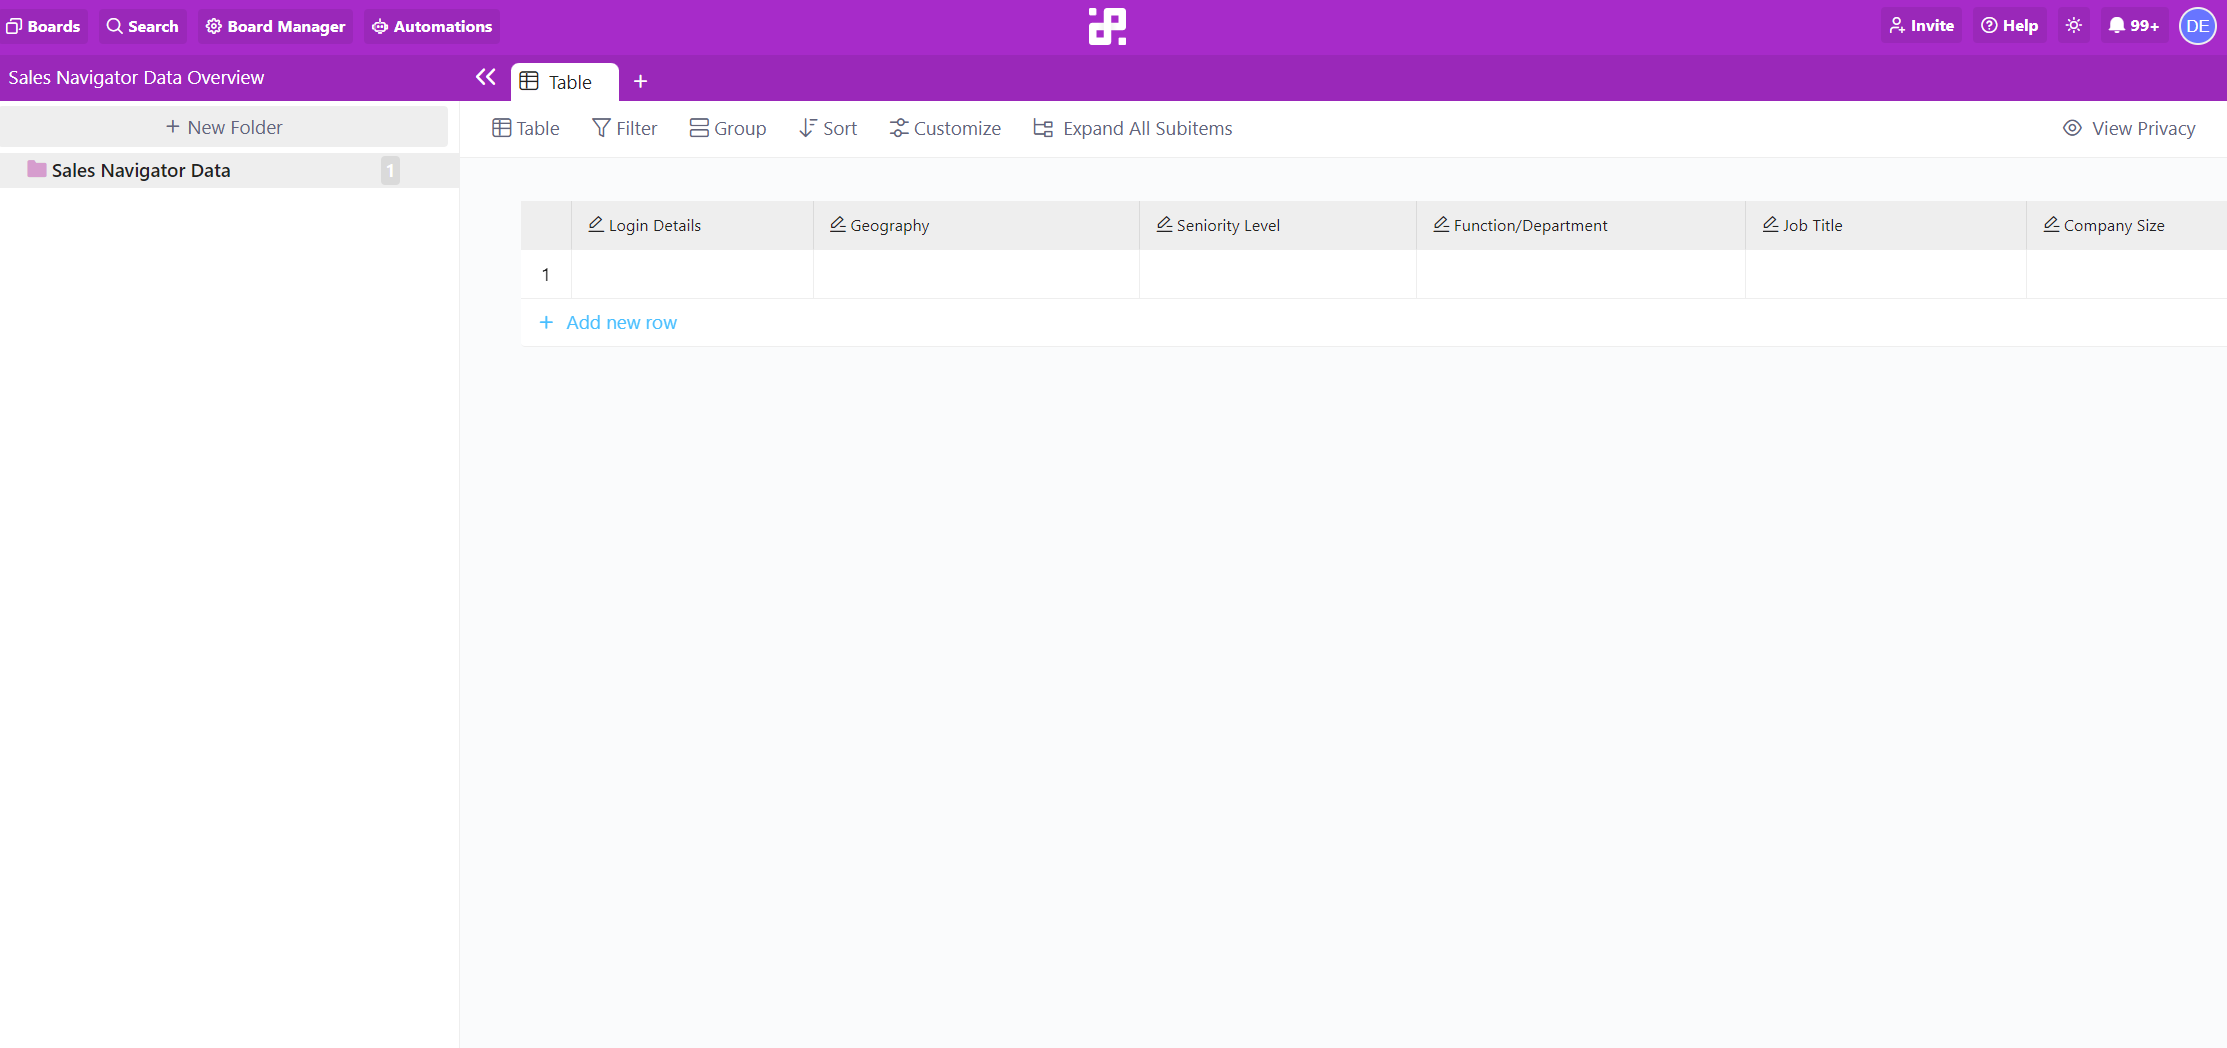Open the Sort options
Screen dimensions: 2227x1048
tap(828, 128)
